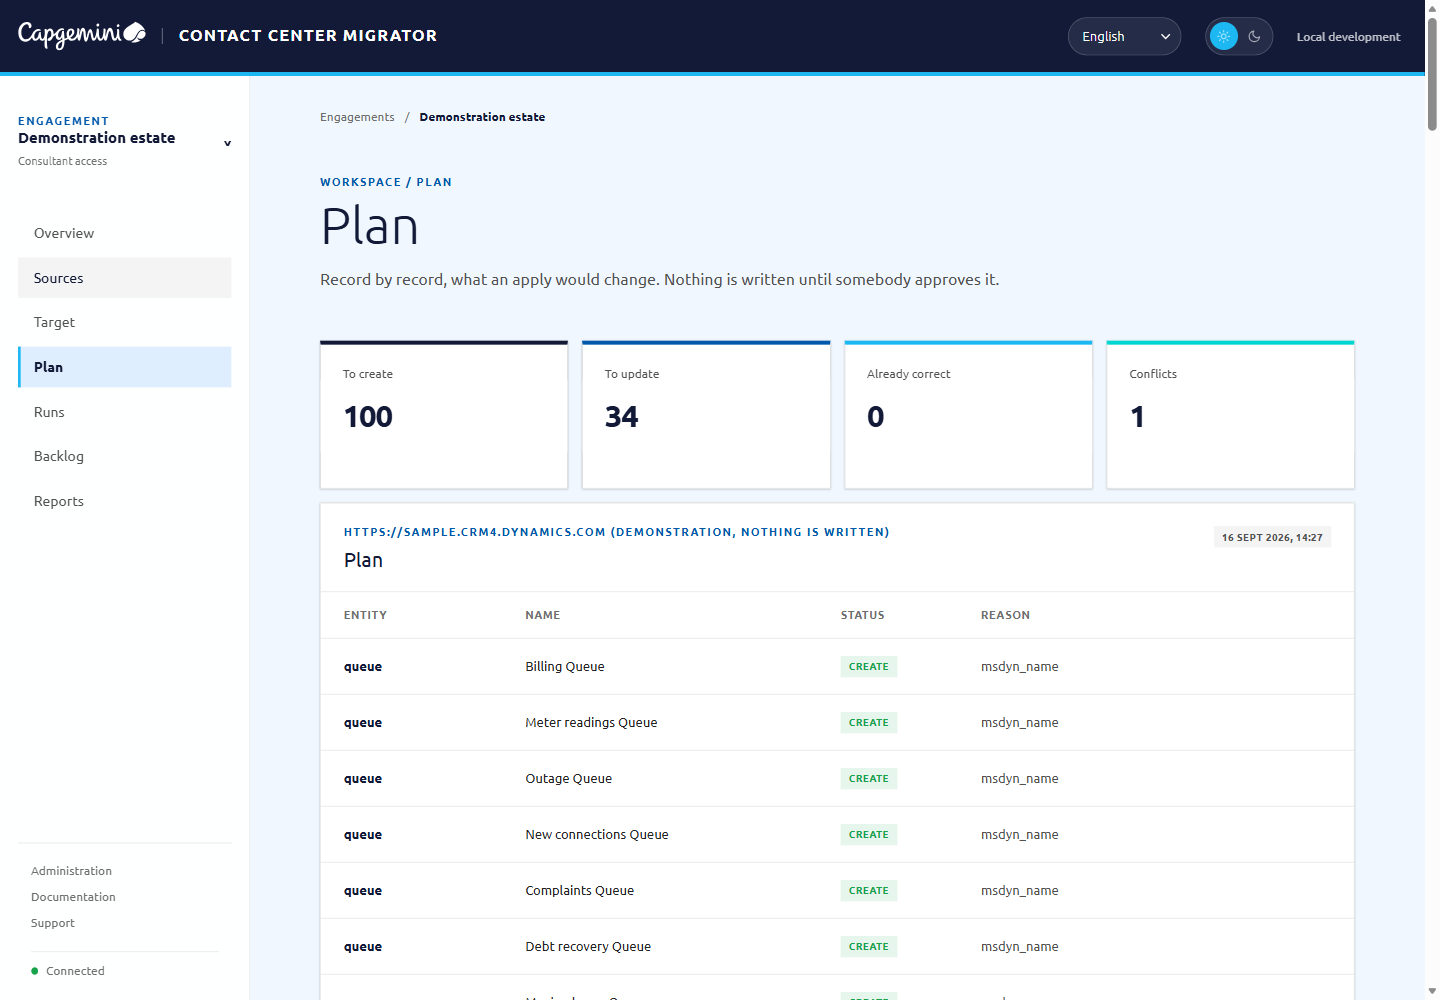Click the Billing Queue row name

click(565, 667)
